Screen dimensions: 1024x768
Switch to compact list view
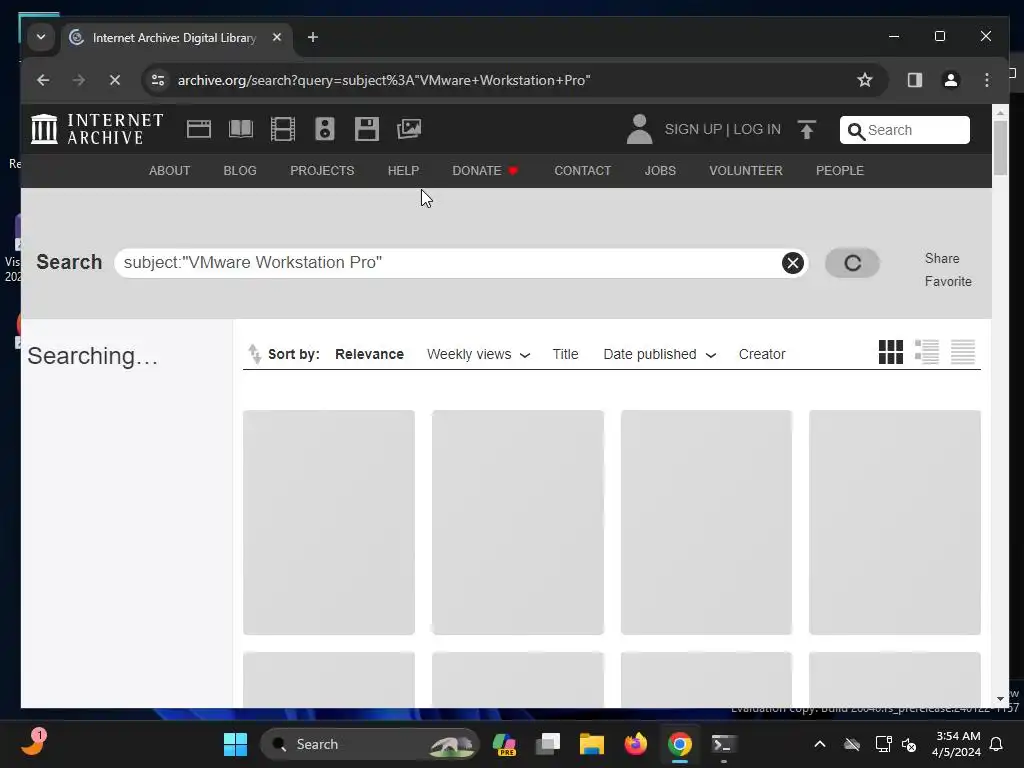click(963, 352)
